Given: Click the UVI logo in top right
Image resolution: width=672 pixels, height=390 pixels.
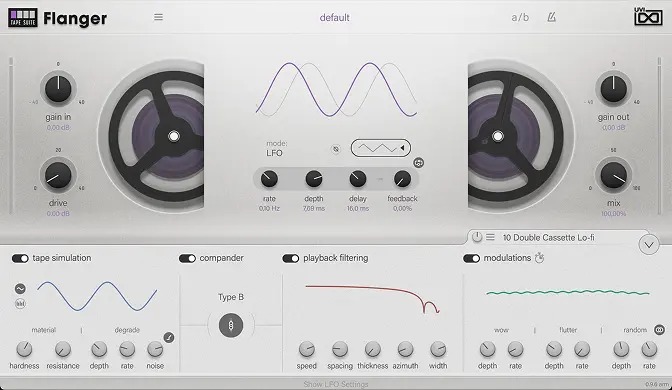Looking at the screenshot, I should click(x=648, y=17).
